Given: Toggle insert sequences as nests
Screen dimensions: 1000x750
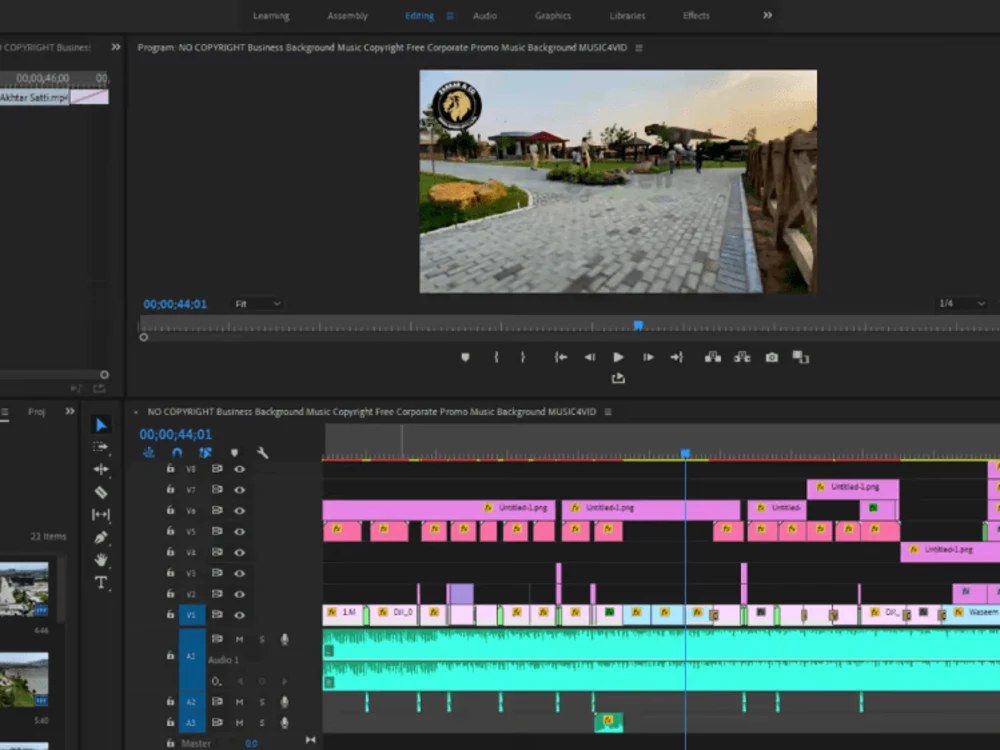Looking at the screenshot, I should click(x=149, y=452).
